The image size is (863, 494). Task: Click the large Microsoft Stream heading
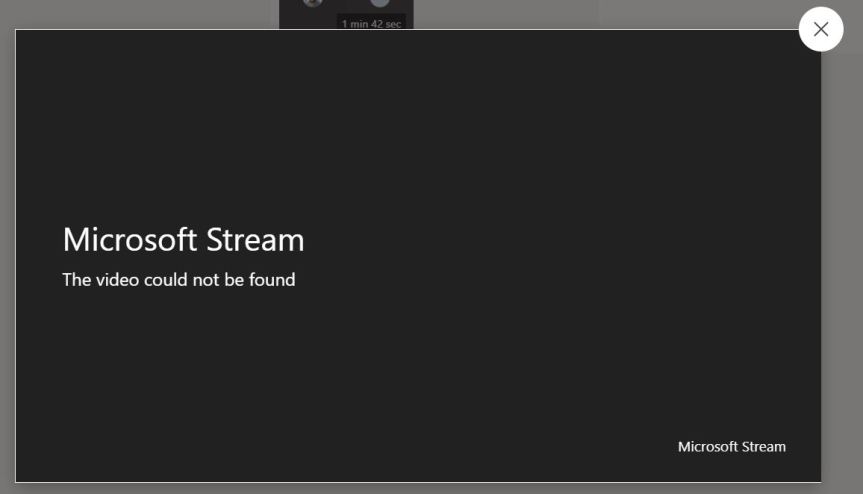[183, 240]
